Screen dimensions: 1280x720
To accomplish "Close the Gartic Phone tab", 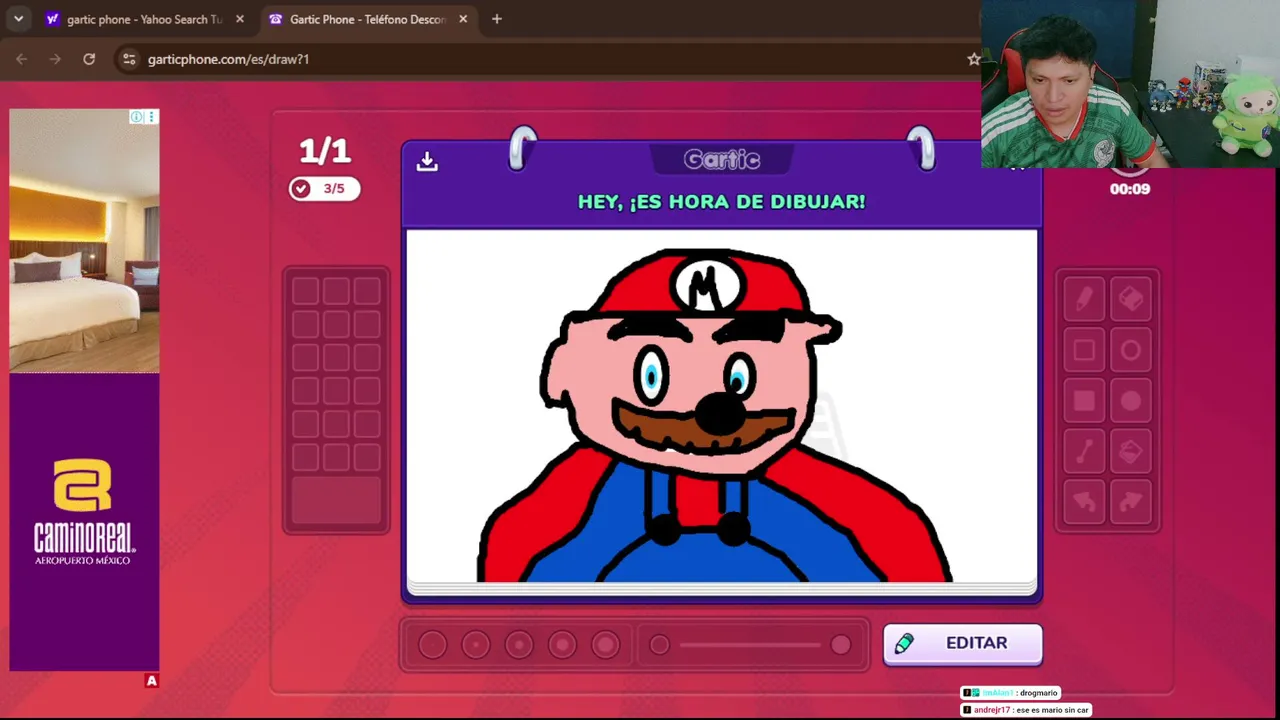I will coord(463,19).
